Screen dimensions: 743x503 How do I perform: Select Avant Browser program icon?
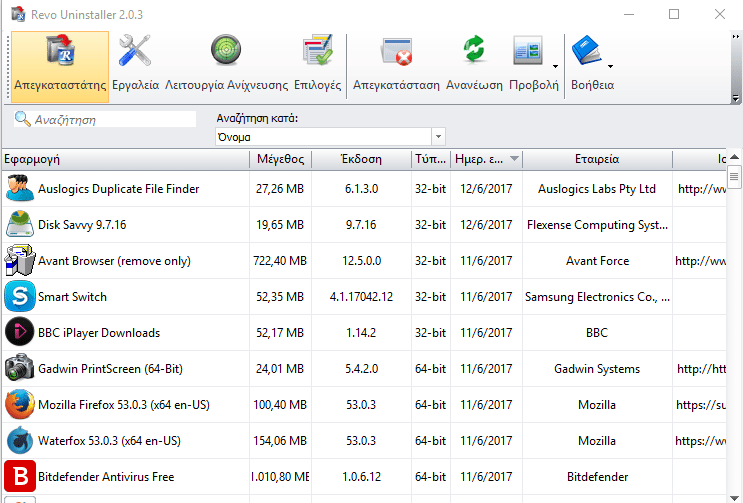(19, 260)
